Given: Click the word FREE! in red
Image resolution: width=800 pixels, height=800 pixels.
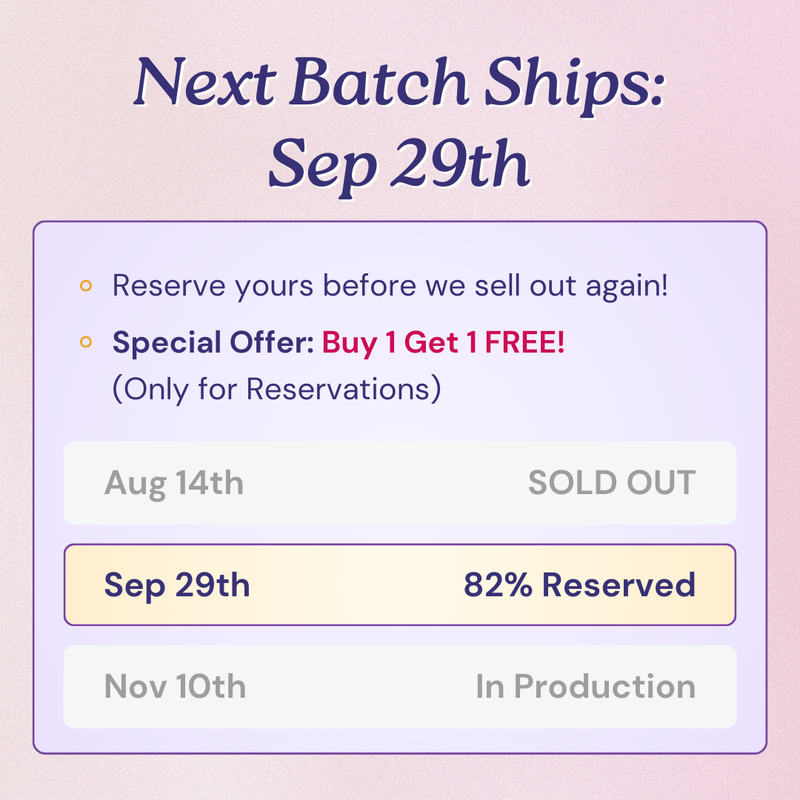Looking at the screenshot, I should (524, 342).
